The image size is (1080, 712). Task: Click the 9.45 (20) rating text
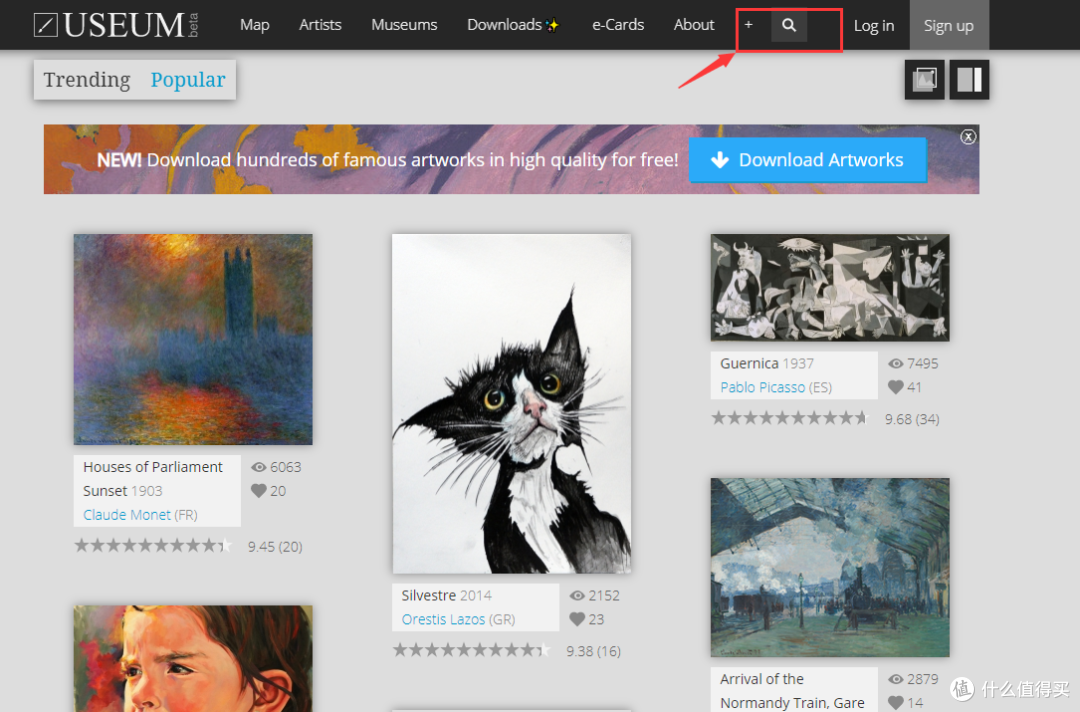(x=275, y=547)
